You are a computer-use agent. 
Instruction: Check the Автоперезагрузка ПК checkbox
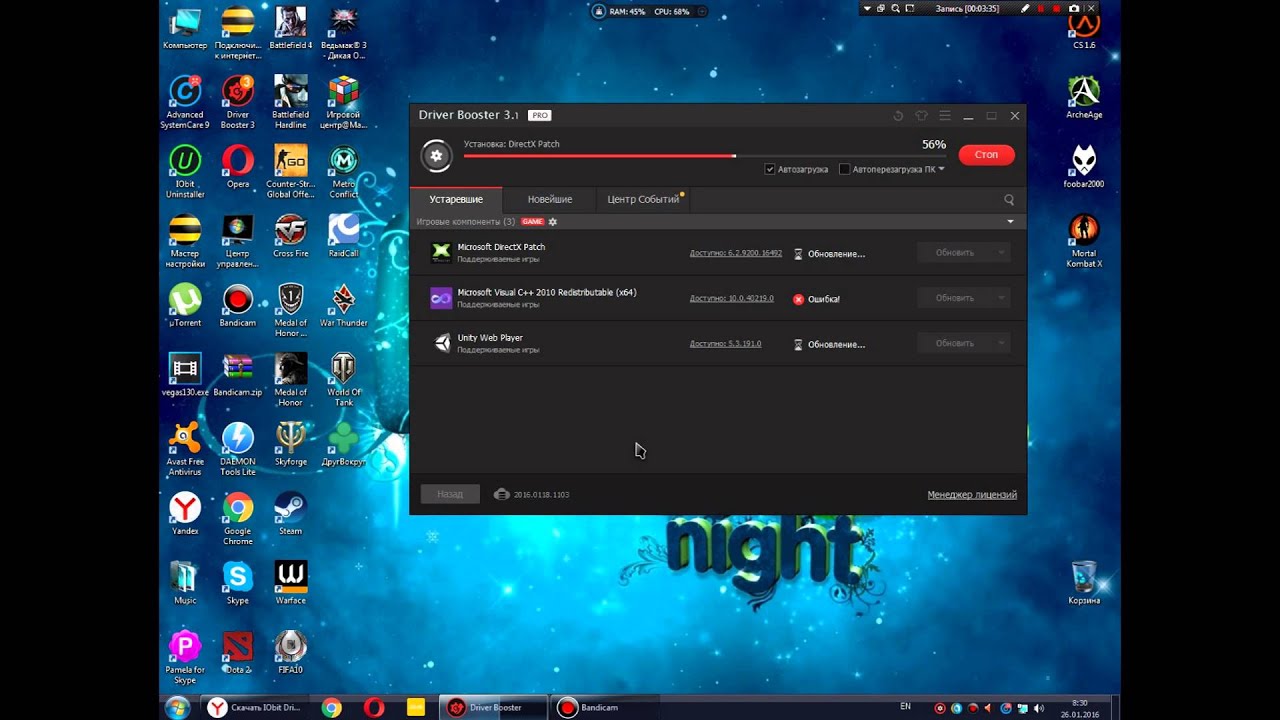click(x=845, y=169)
